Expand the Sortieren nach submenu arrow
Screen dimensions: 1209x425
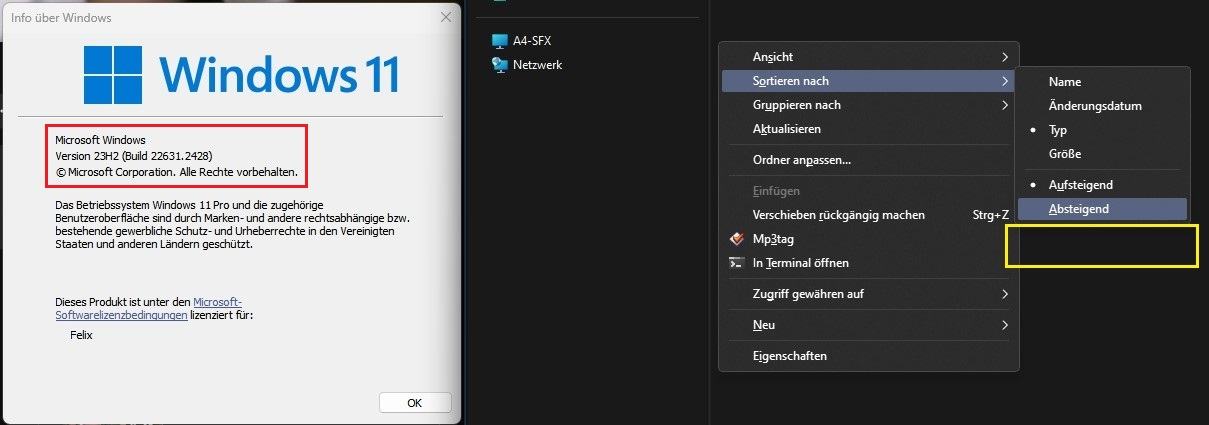pyautogui.click(x=1004, y=81)
